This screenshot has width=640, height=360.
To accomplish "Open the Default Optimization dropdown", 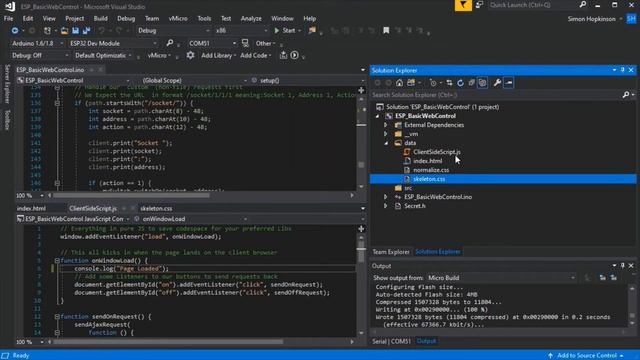I will pyautogui.click(x=103, y=55).
